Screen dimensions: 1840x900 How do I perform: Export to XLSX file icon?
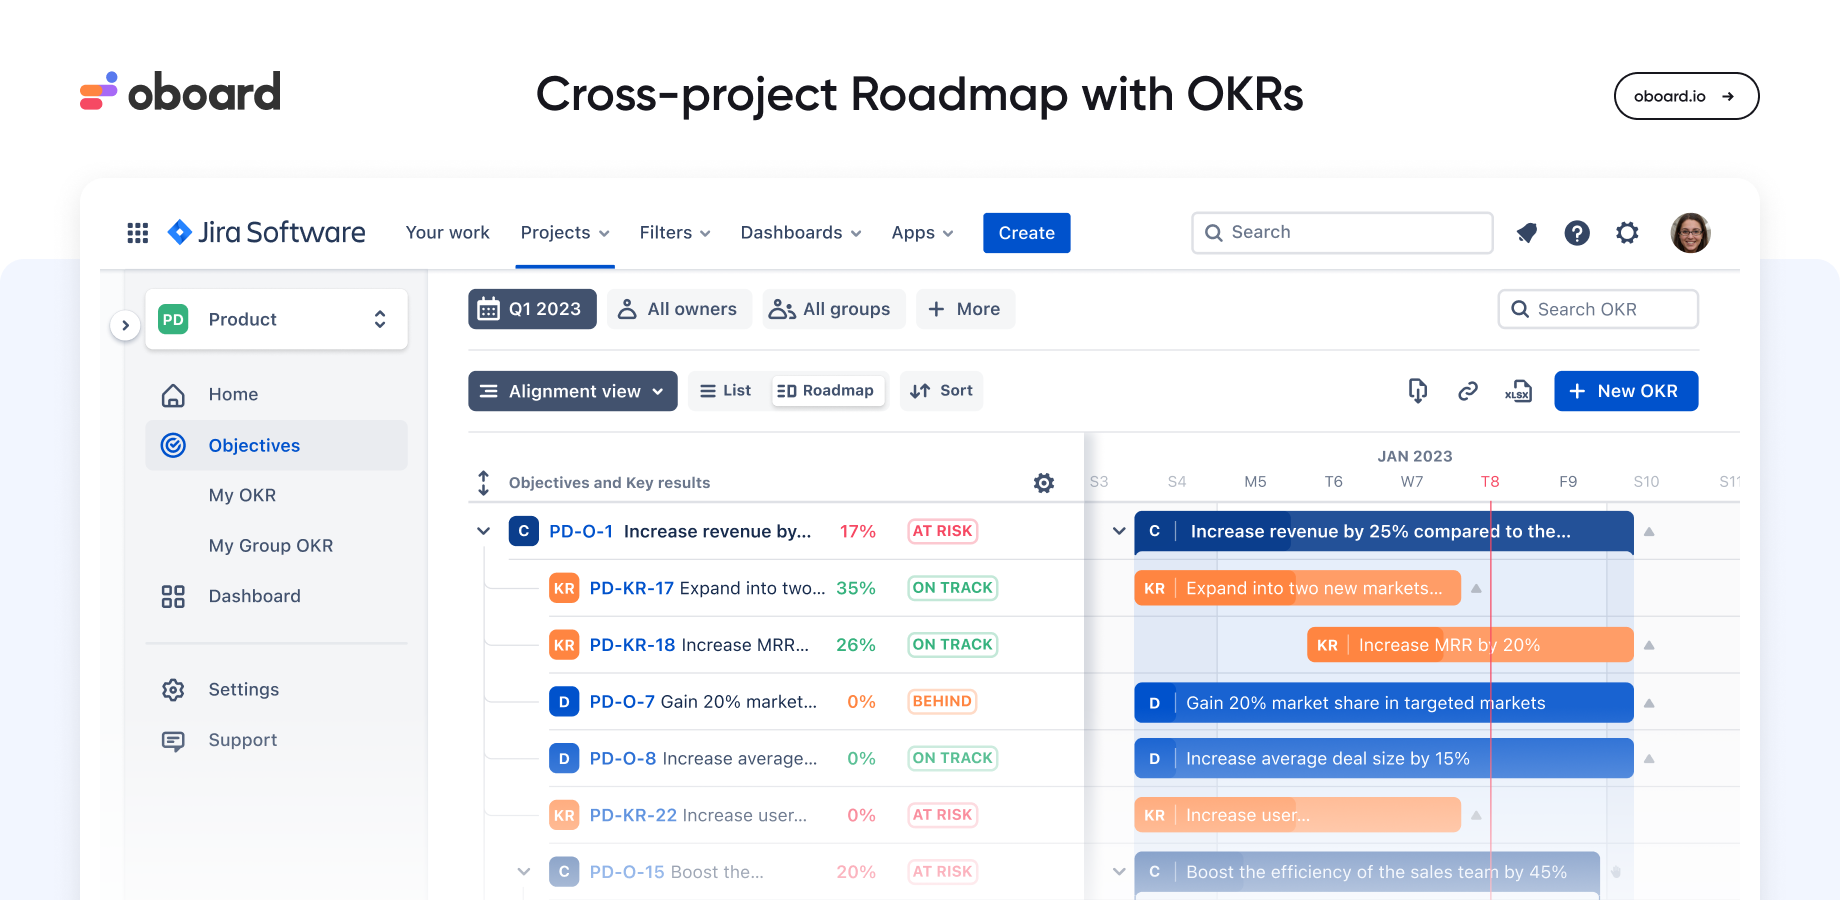pyautogui.click(x=1518, y=391)
